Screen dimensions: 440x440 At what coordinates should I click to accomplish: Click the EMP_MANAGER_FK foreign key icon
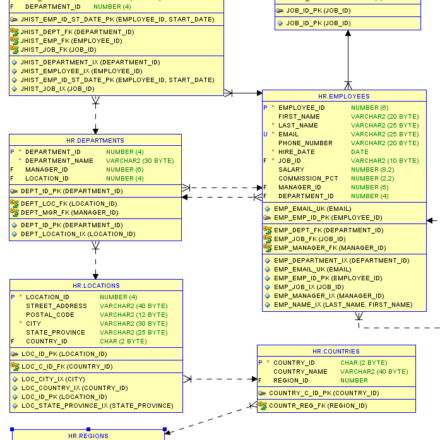pyautogui.click(x=268, y=248)
